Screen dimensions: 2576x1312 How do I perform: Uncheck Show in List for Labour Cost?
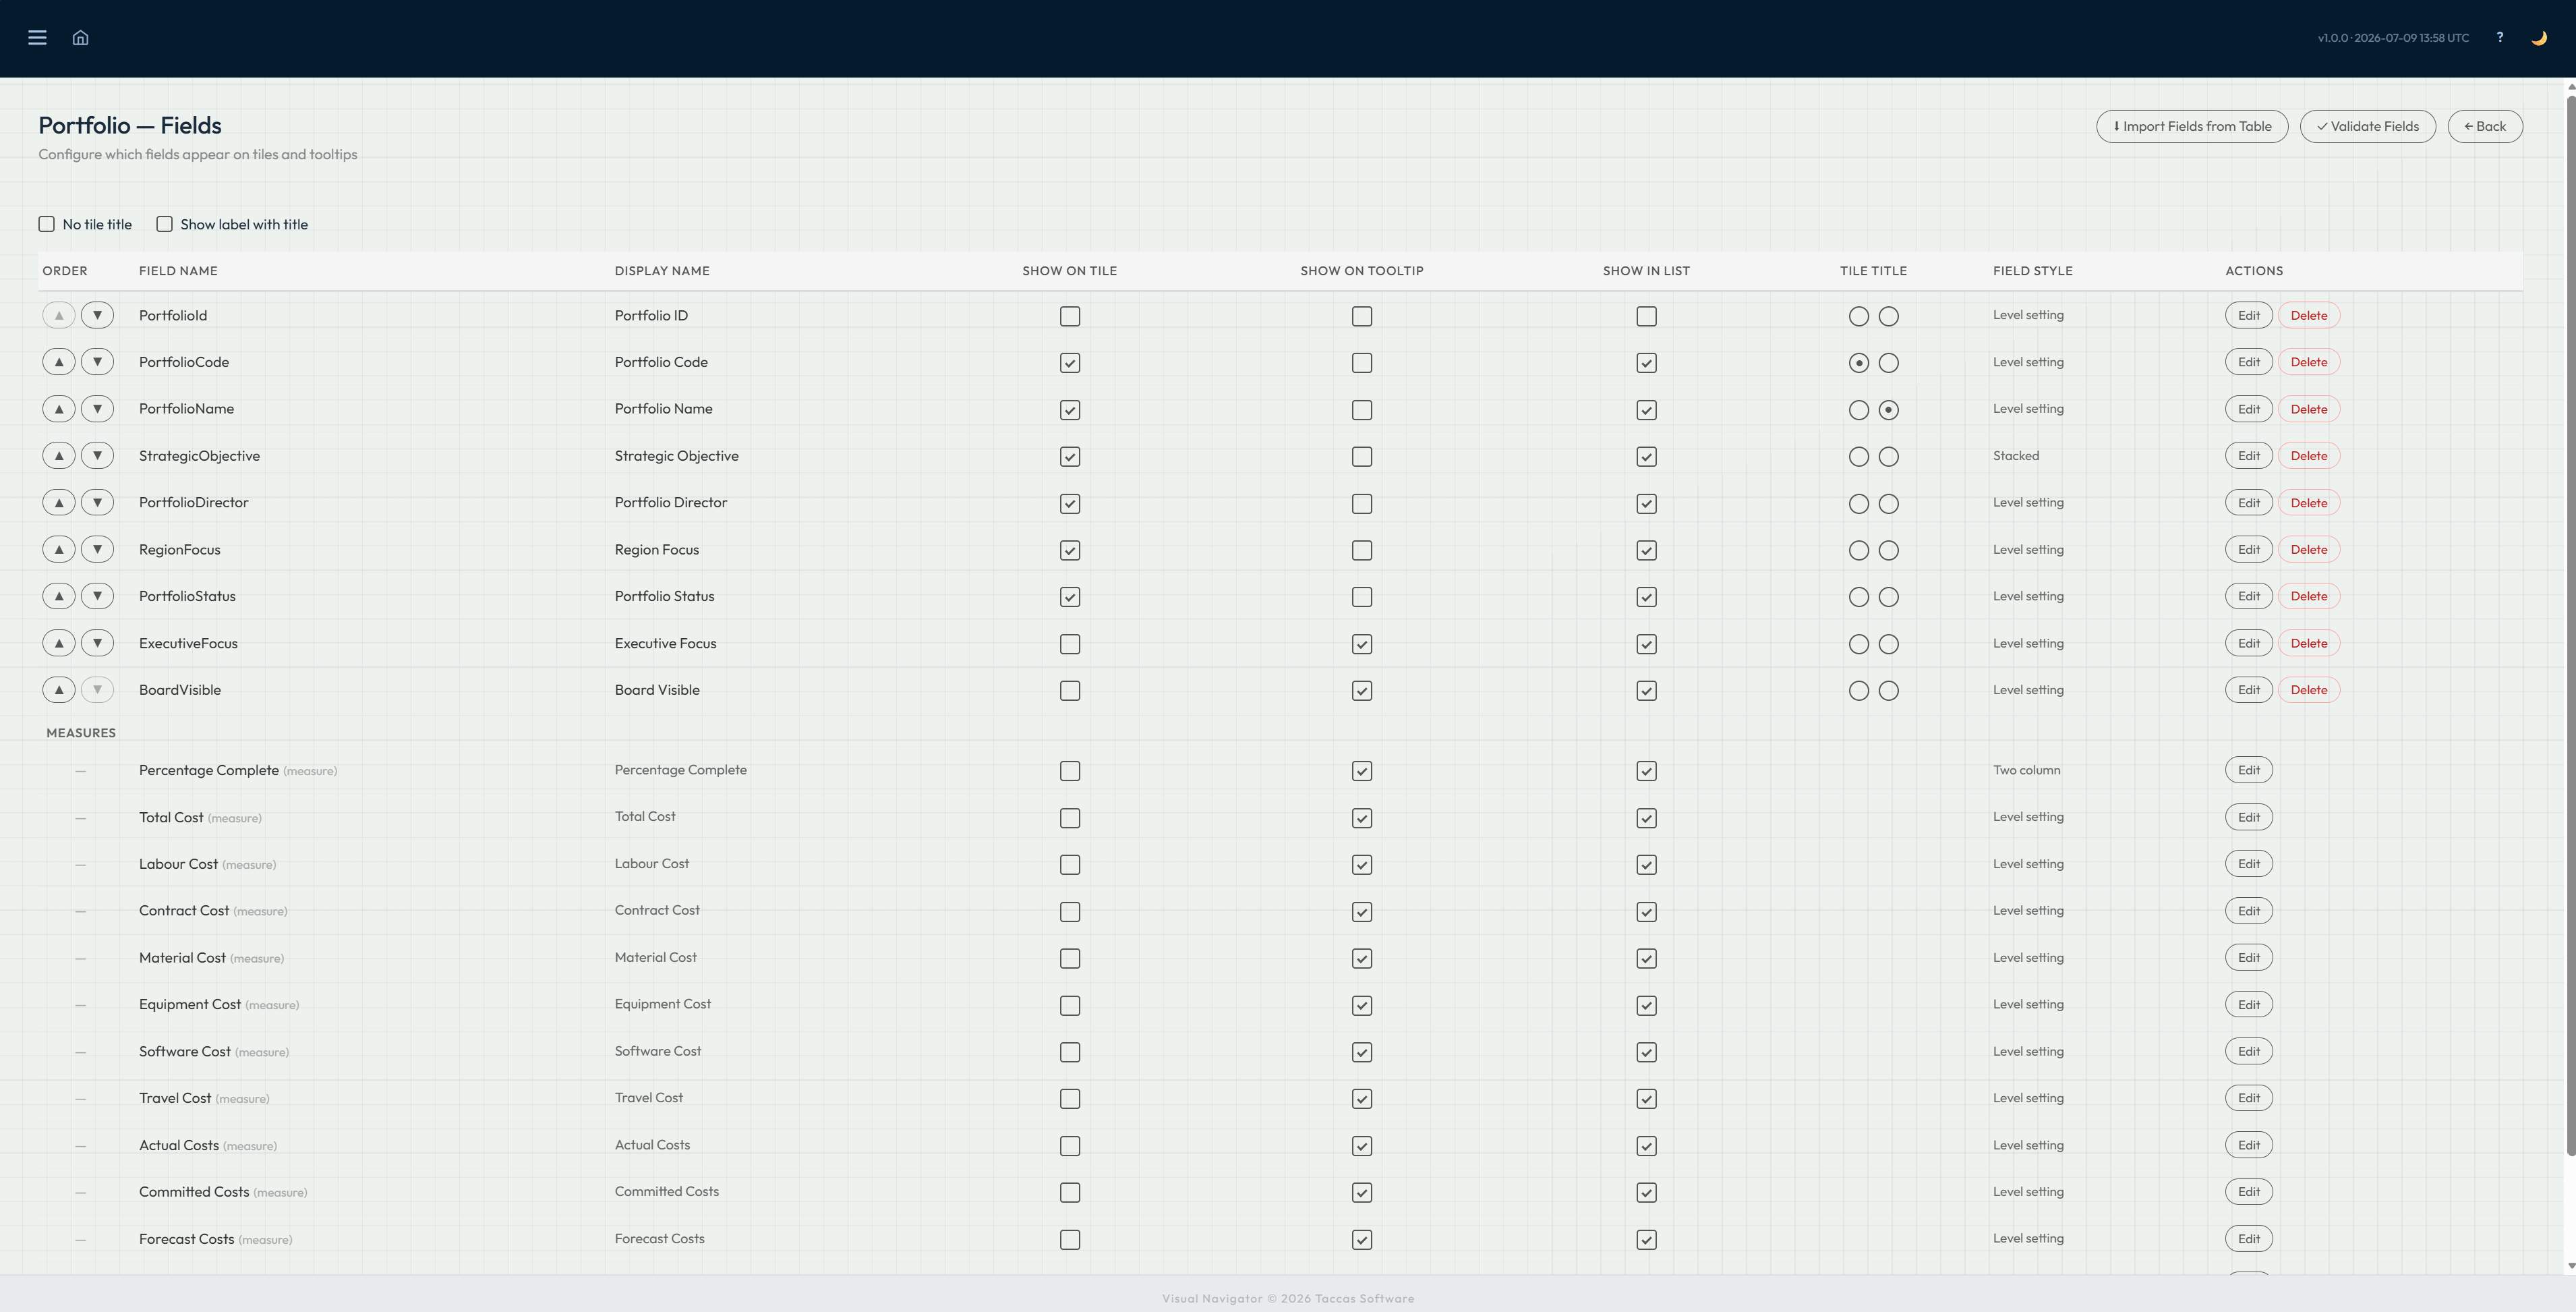(x=1647, y=865)
